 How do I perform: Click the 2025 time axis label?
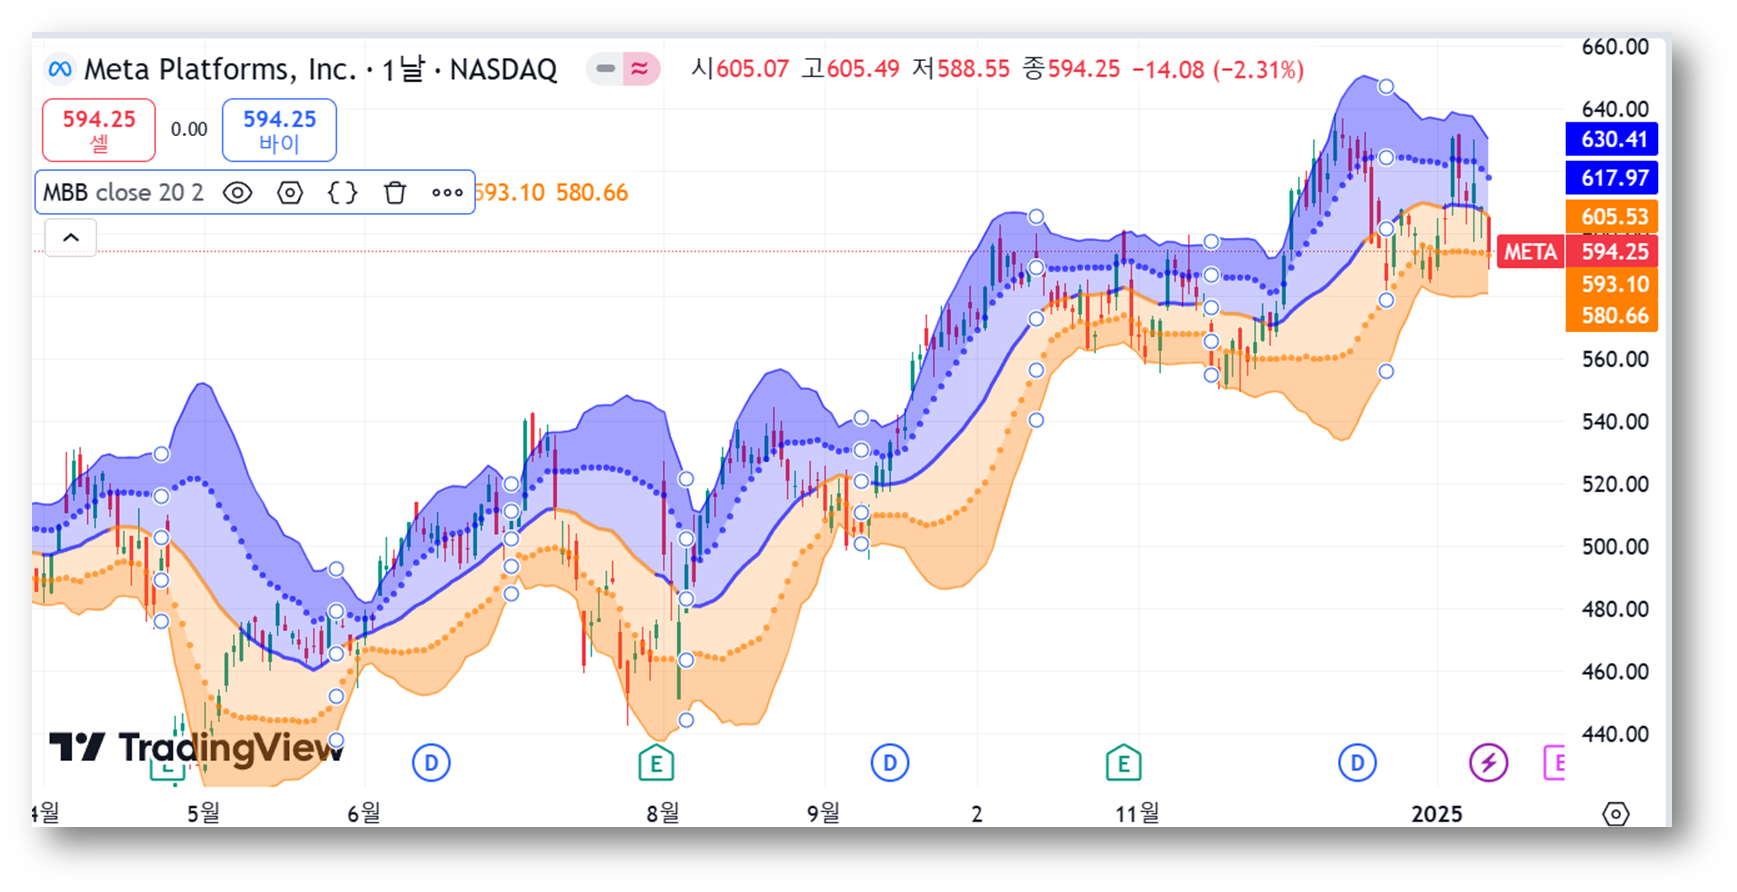point(1437,814)
